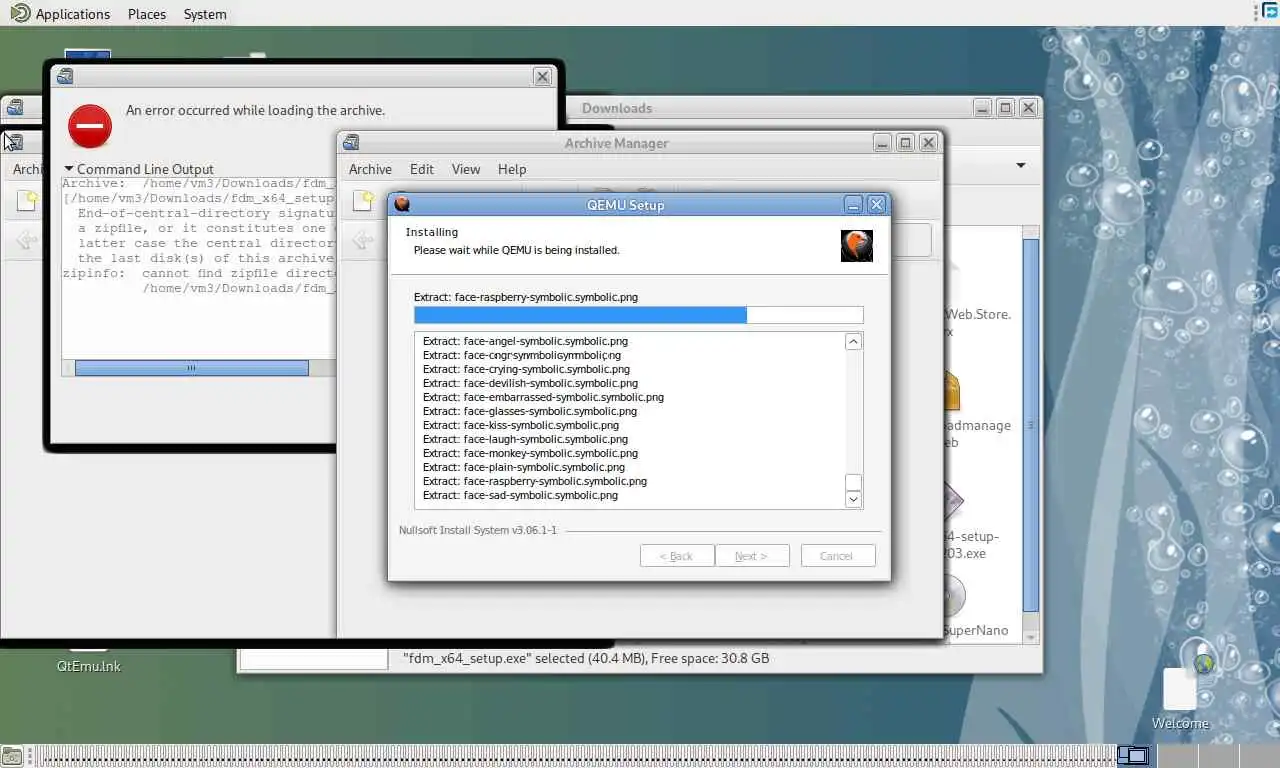Viewport: 1280px width, 768px height.
Task: Select the 'face-monkey-symbolic' log row
Action: point(530,453)
